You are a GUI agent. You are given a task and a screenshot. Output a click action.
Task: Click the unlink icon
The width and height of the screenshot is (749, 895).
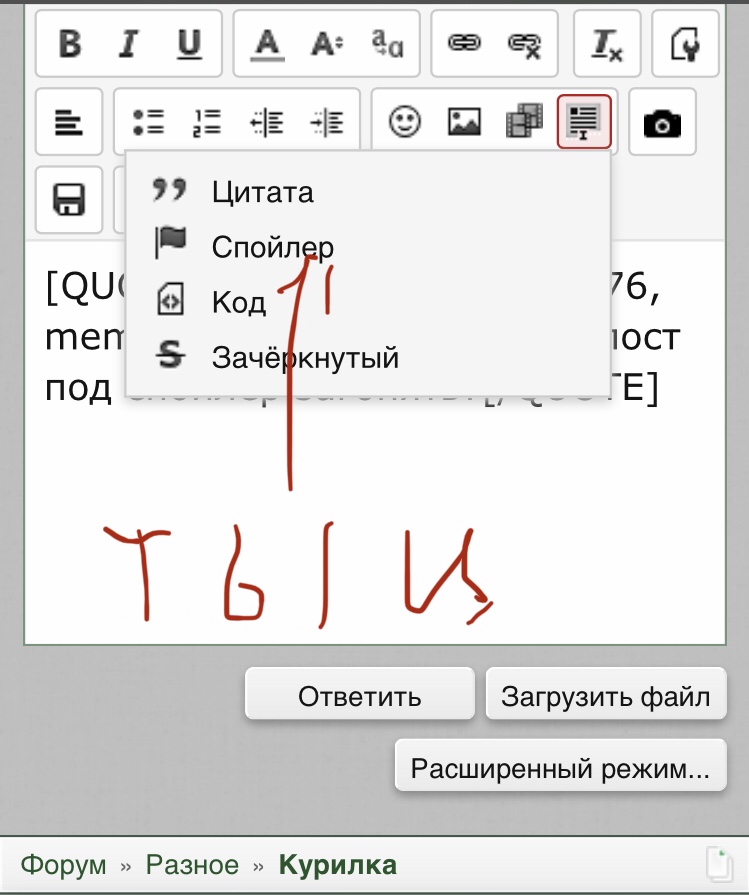pyautogui.click(x=524, y=44)
